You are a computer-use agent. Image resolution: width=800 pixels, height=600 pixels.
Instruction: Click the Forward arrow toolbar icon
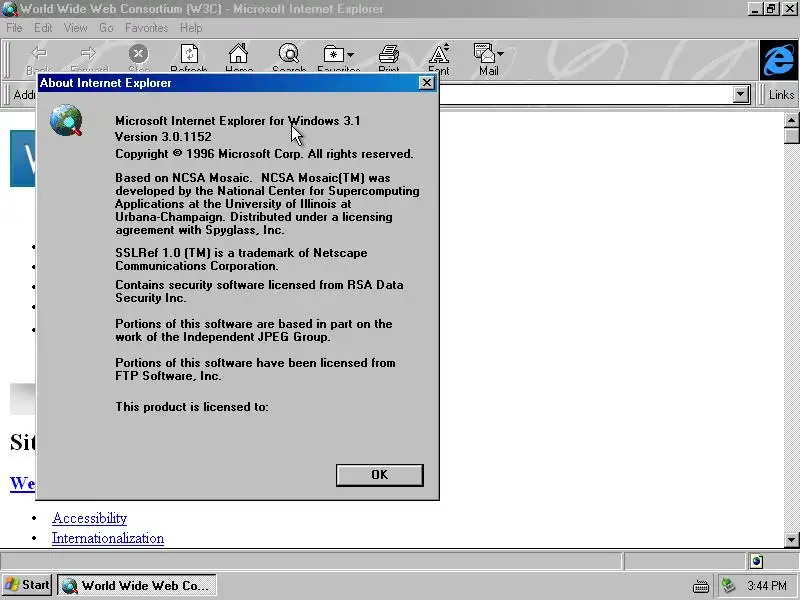point(88,53)
